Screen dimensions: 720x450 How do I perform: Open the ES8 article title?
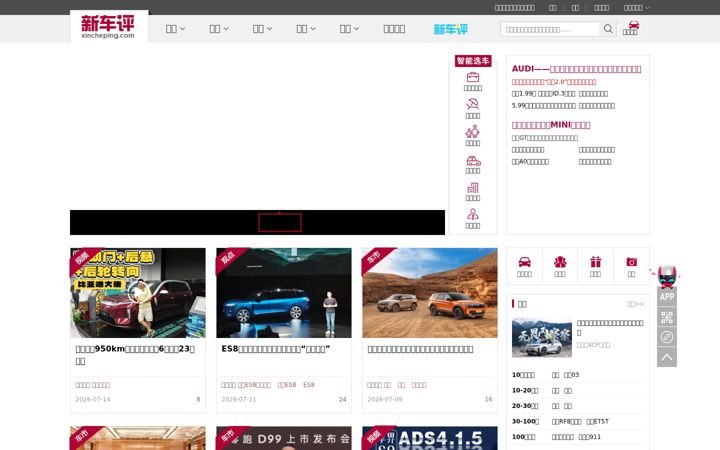coord(276,349)
